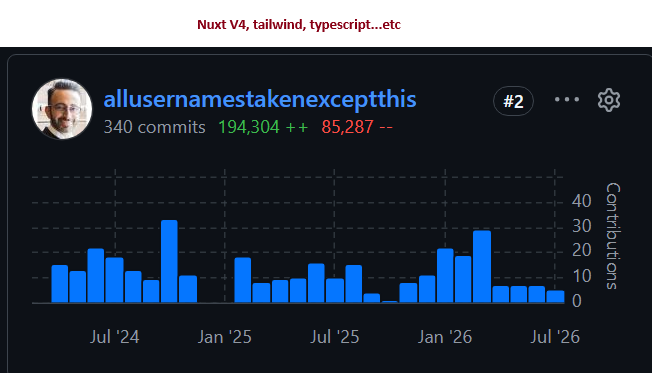This screenshot has height=373, width=652.
Task: Click the Jul '26 axis label
Action: pos(555,337)
